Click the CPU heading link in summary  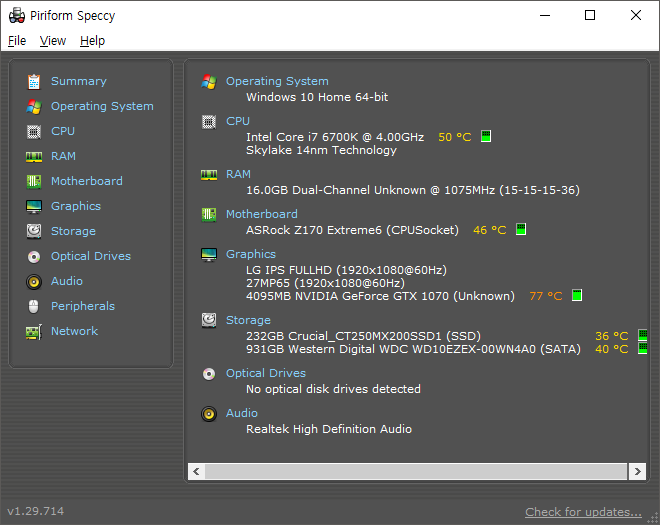pyautogui.click(x=238, y=121)
